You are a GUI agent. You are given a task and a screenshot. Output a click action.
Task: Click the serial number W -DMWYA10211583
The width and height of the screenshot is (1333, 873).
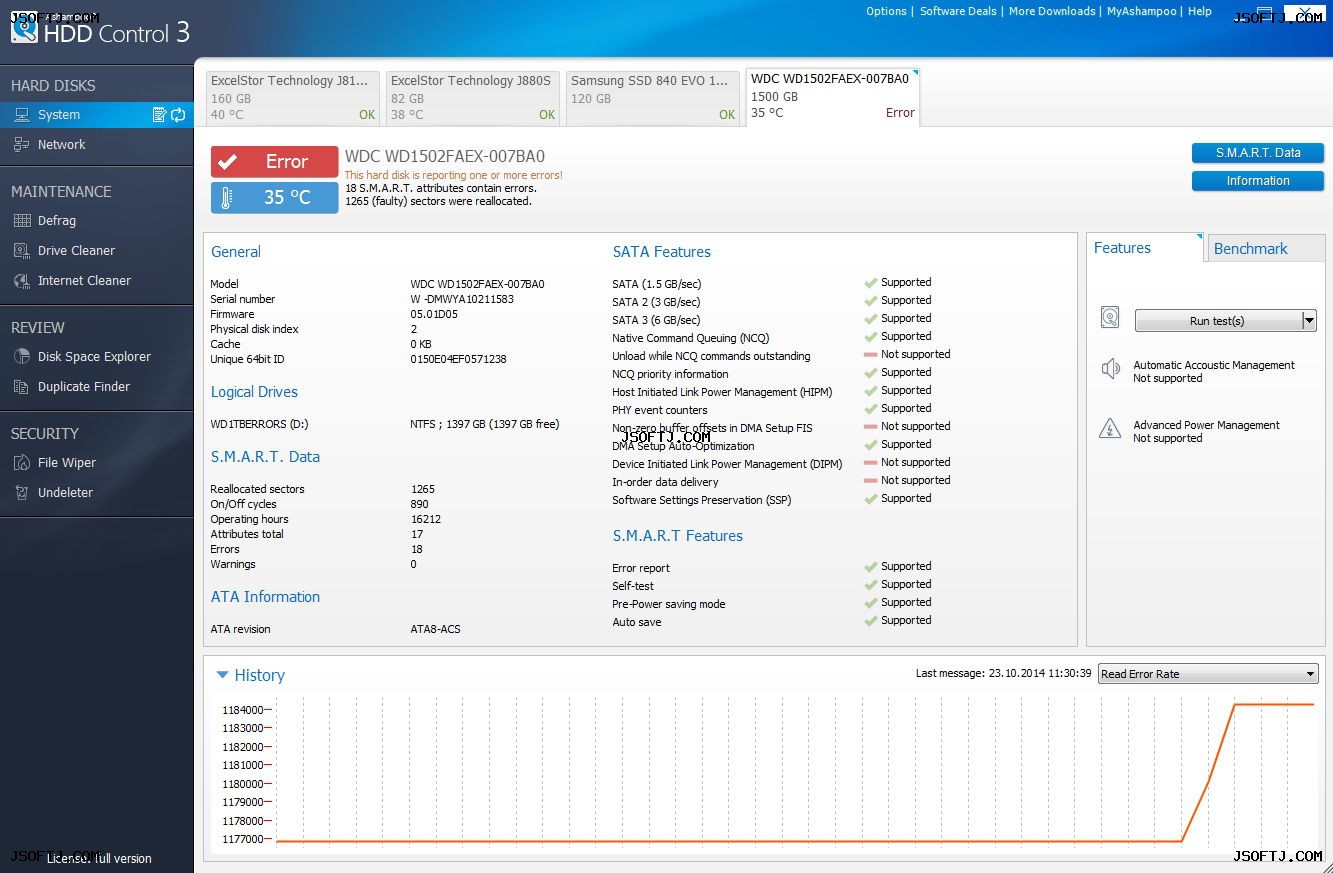[462, 299]
